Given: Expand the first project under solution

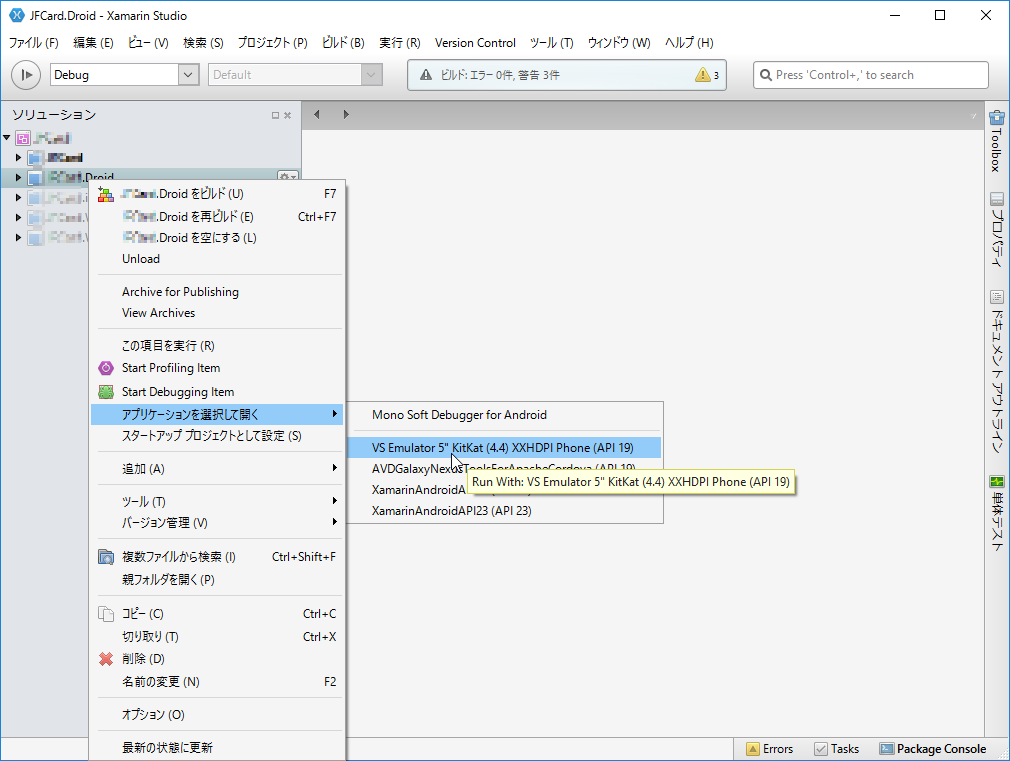Looking at the screenshot, I should [x=18, y=157].
